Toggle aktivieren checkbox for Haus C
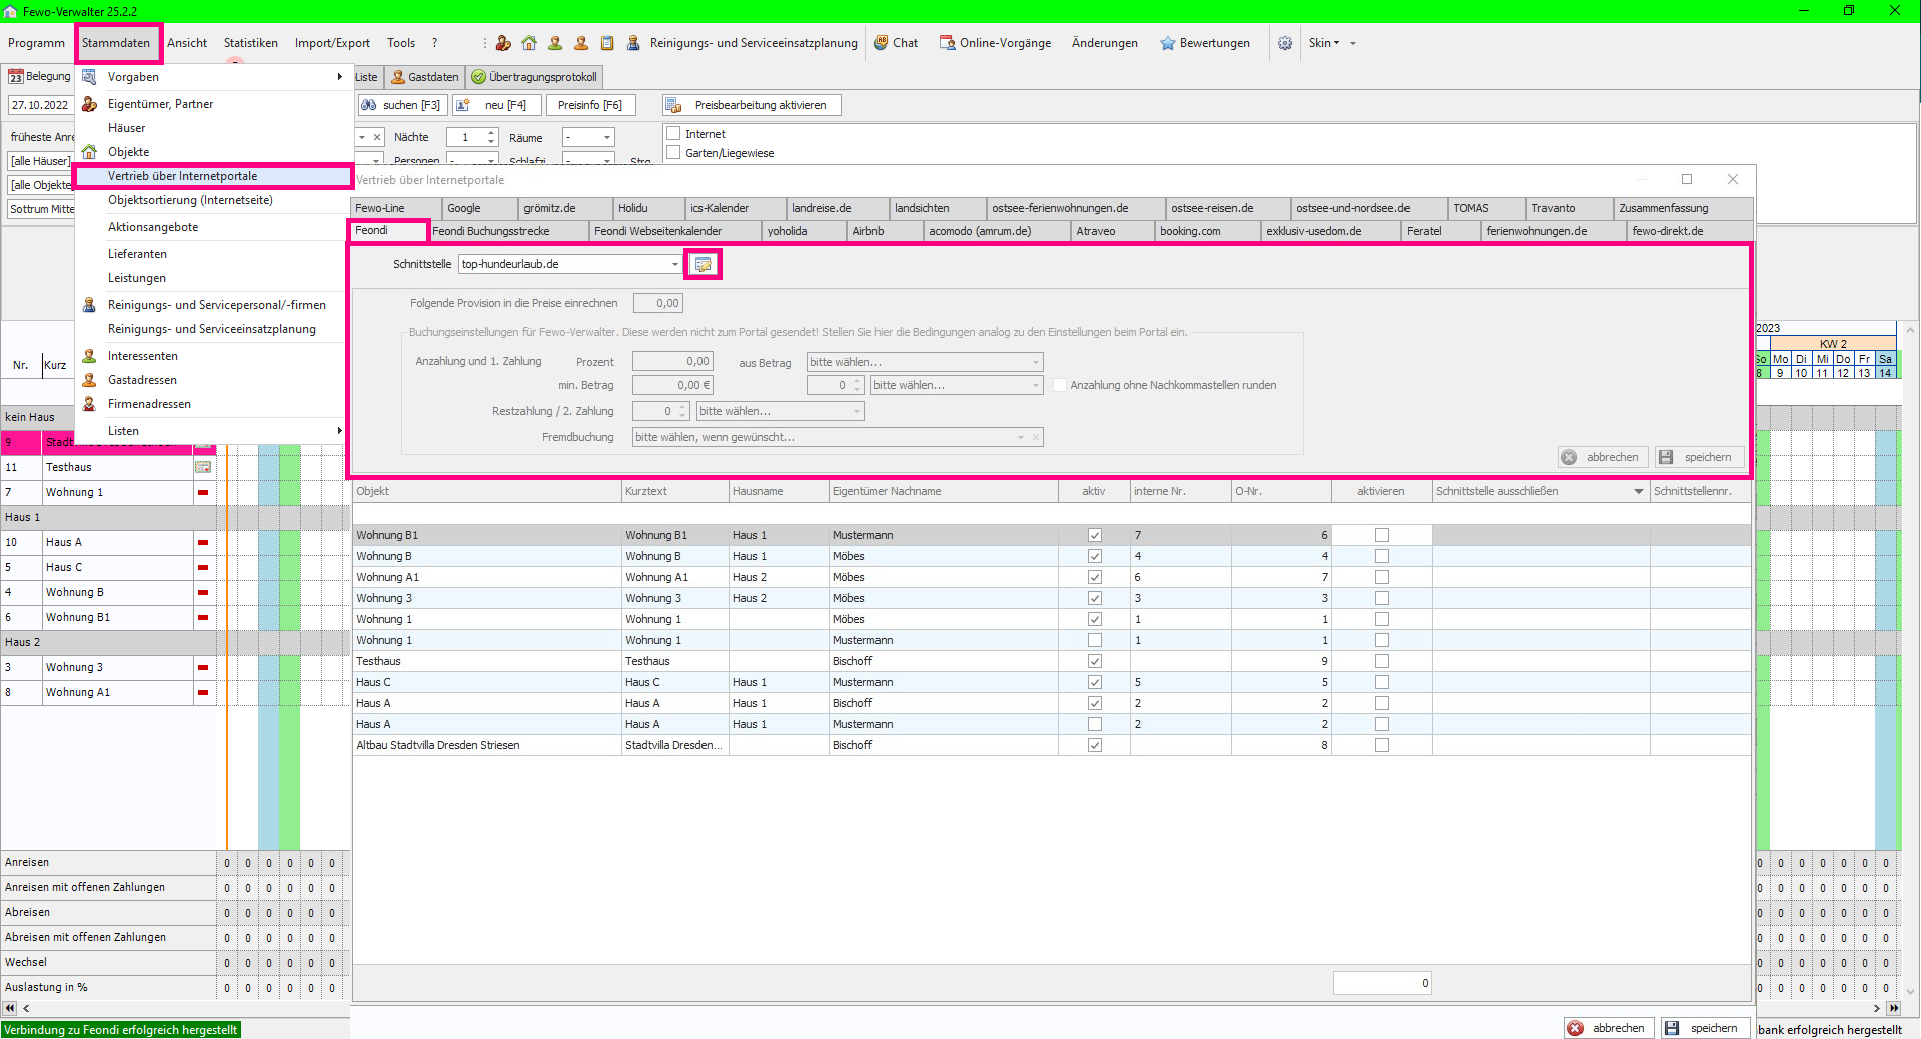This screenshot has height=1039, width=1921. [x=1382, y=682]
